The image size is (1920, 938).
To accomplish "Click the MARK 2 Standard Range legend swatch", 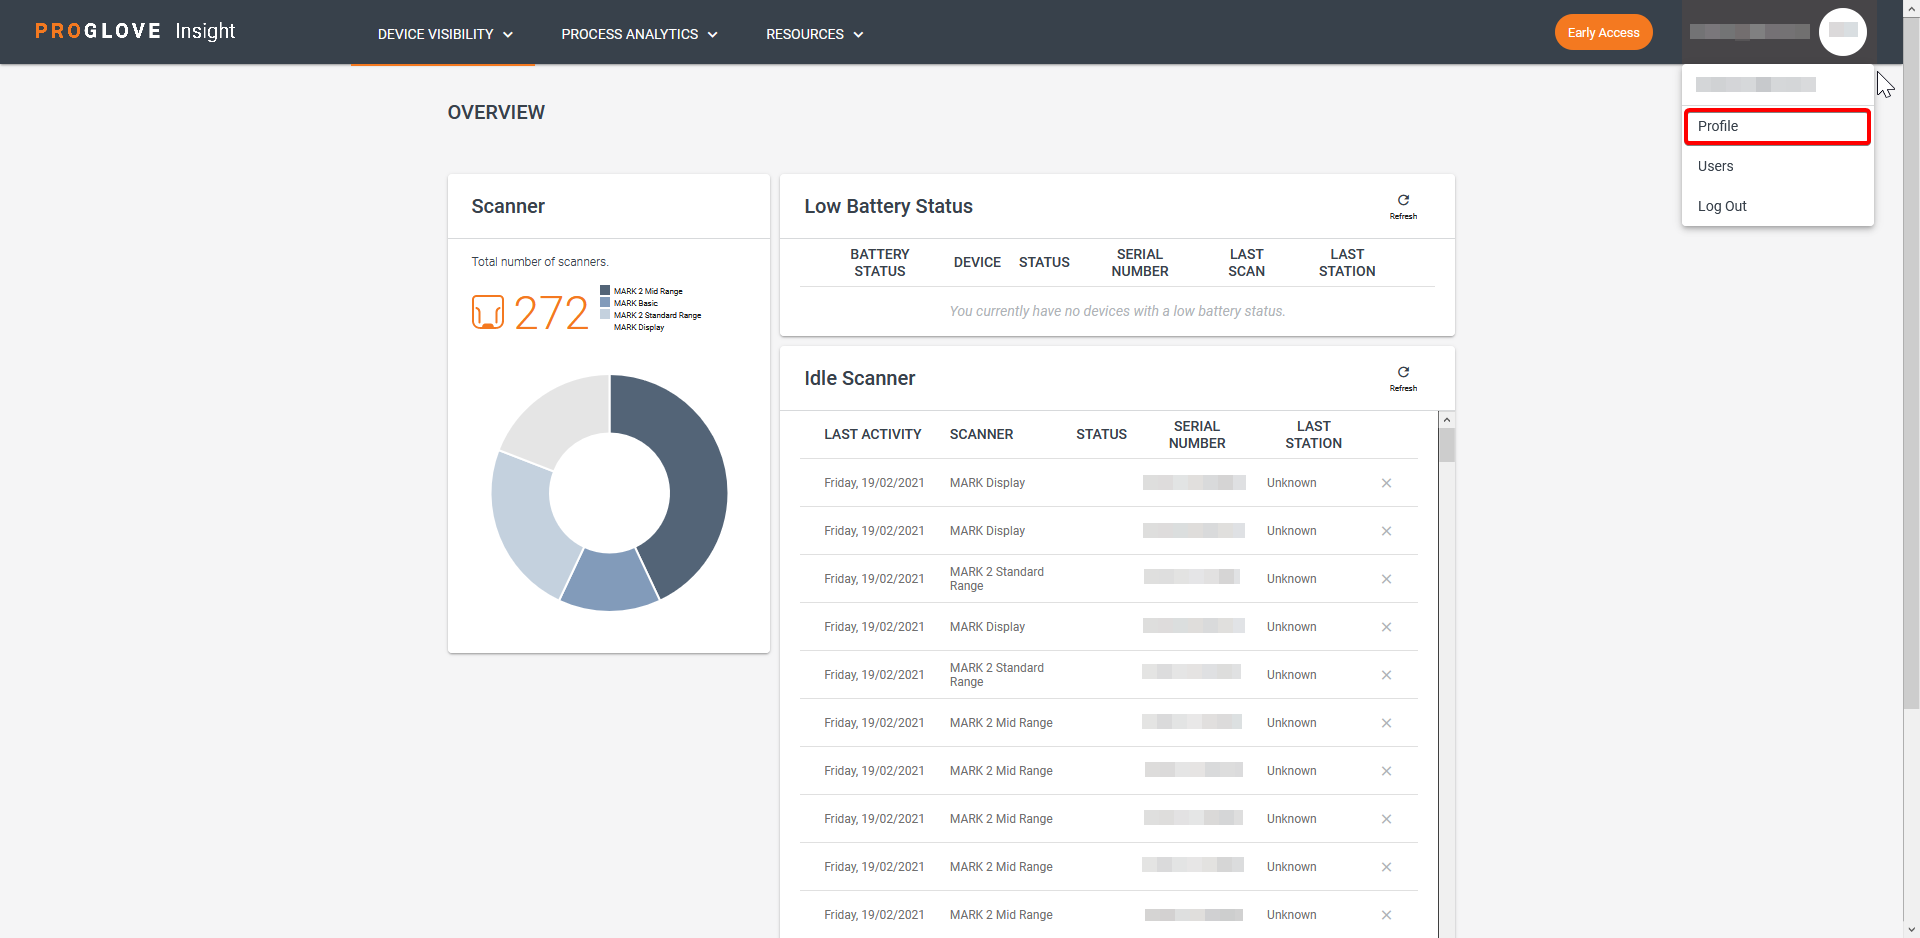I will point(605,314).
